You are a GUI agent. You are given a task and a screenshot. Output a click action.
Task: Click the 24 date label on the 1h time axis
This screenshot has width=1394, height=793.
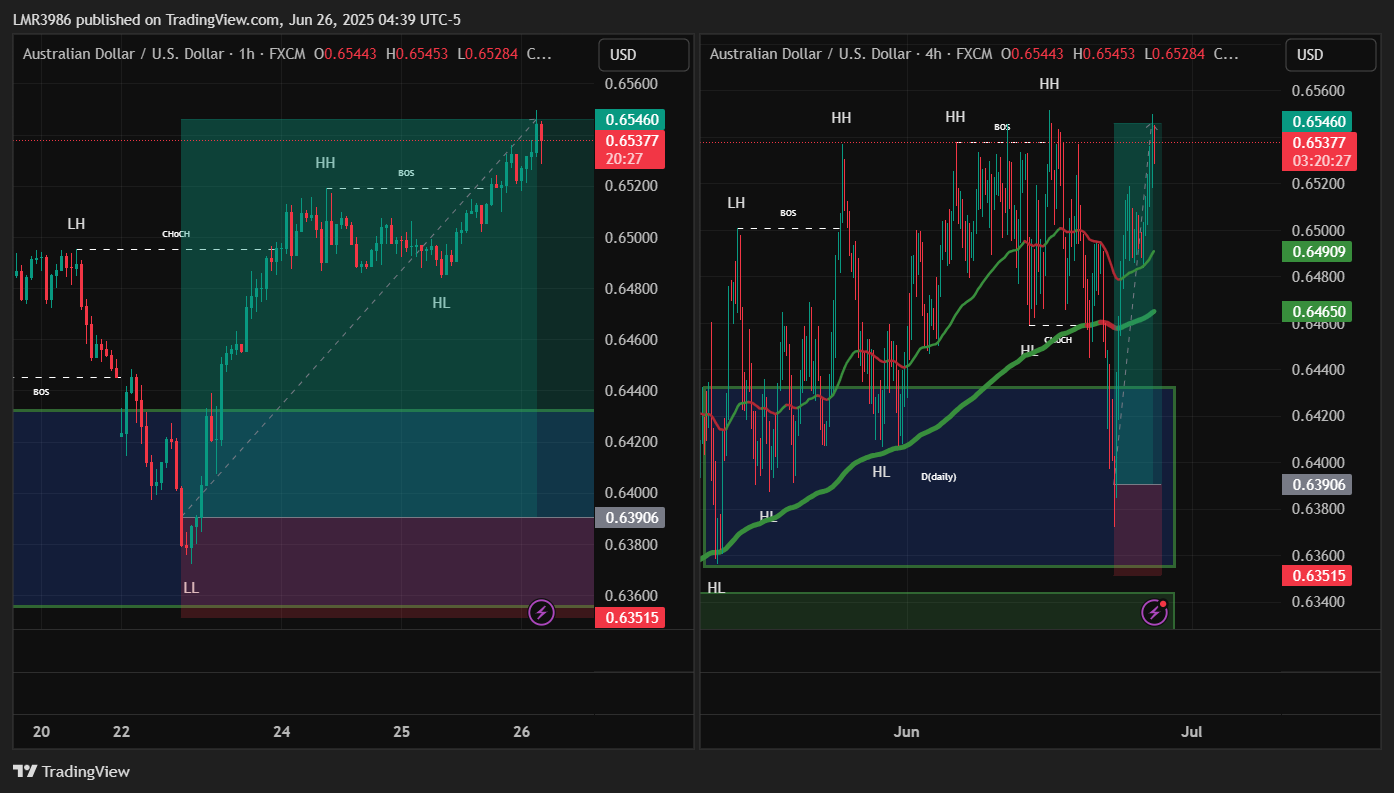(282, 732)
